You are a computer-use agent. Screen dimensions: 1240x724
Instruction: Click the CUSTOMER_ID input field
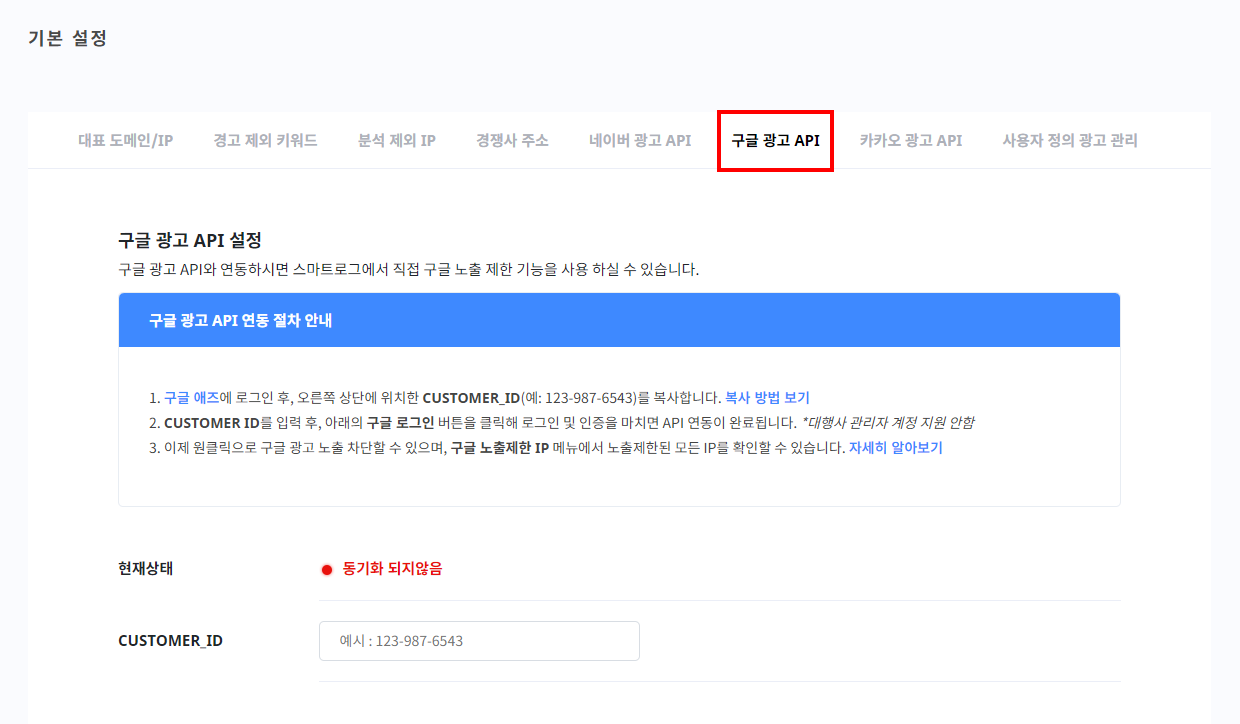point(478,640)
